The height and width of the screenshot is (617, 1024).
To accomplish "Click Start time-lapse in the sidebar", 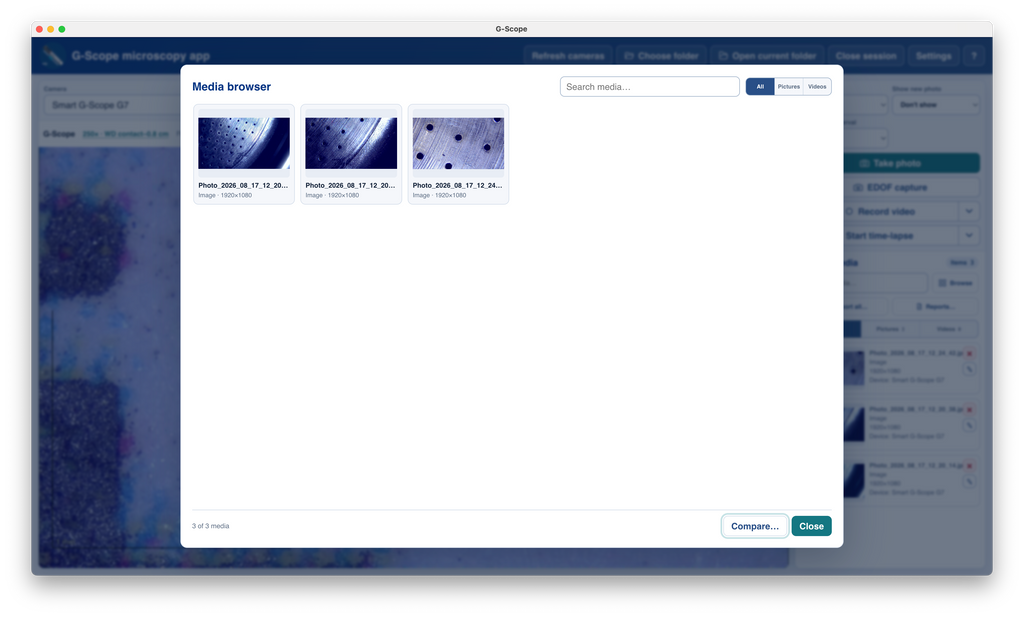I will click(x=901, y=236).
